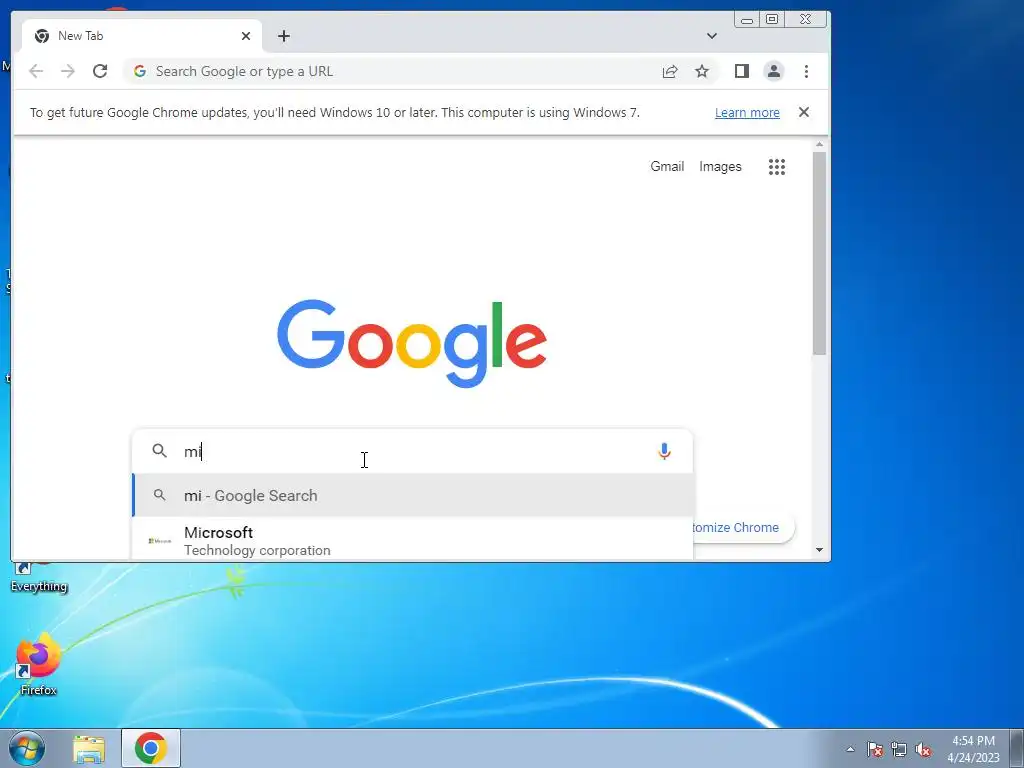This screenshot has width=1024, height=768.
Task: Click the Customize Chrome button
Action: (743, 528)
